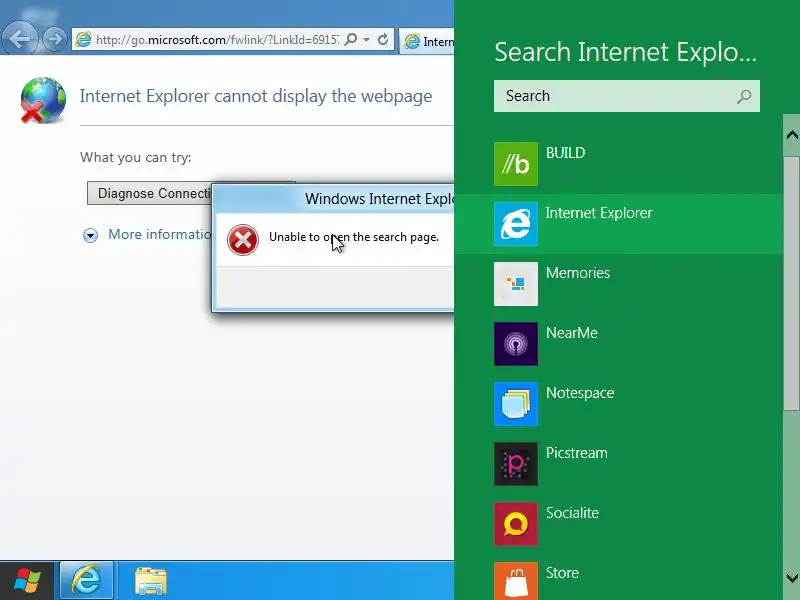The height and width of the screenshot is (600, 800).
Task: Select the Socialite app icon
Action: [516, 524]
